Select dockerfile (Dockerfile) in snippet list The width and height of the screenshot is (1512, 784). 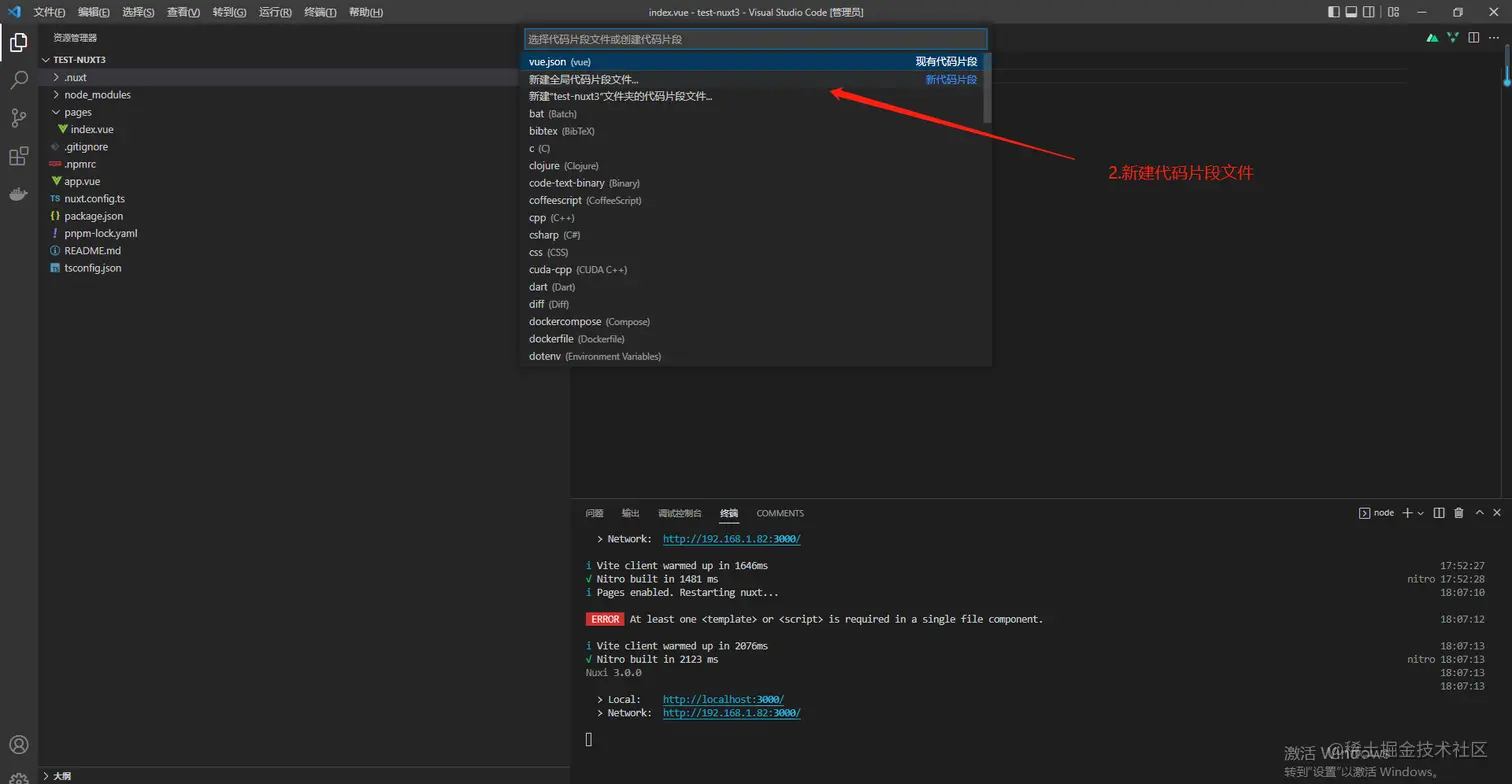click(x=753, y=339)
